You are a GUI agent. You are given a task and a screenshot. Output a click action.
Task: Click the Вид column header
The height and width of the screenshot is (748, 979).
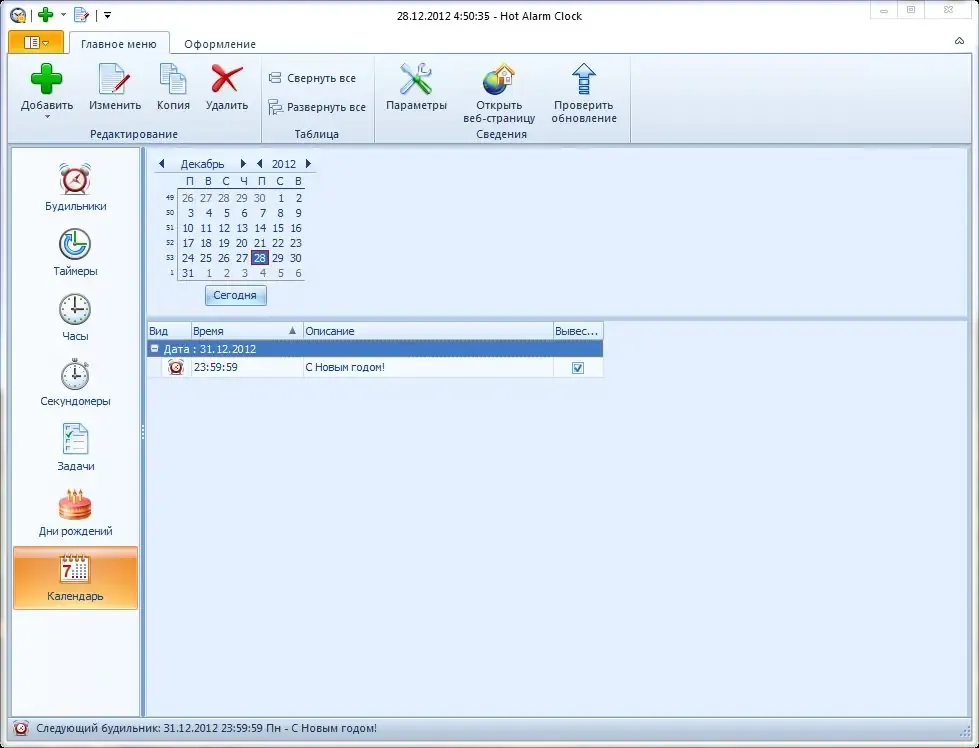pyautogui.click(x=169, y=331)
